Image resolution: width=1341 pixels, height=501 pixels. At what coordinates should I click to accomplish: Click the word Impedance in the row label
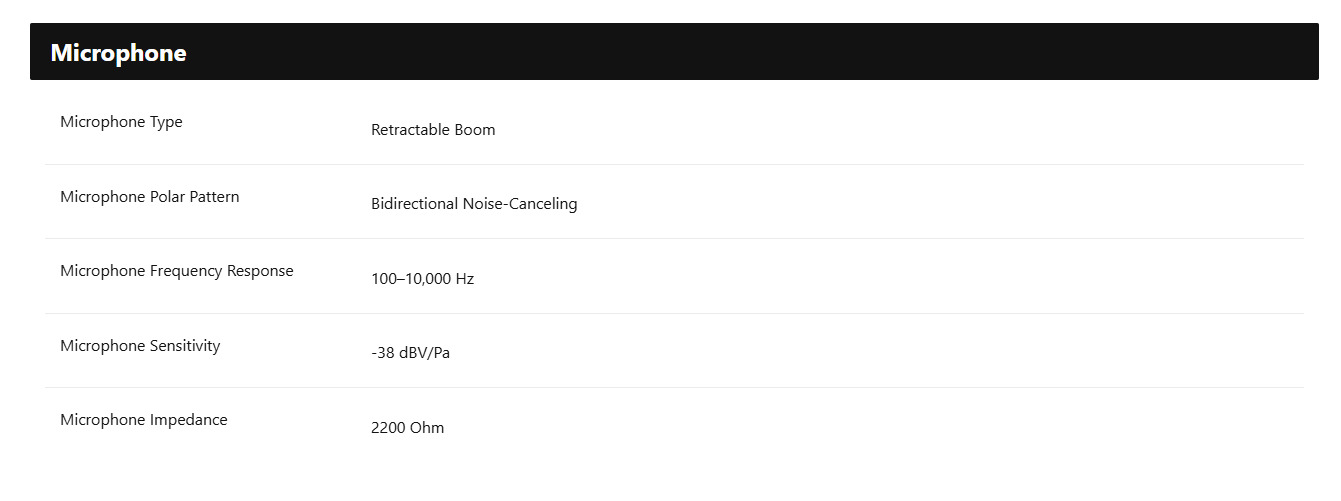pos(189,420)
